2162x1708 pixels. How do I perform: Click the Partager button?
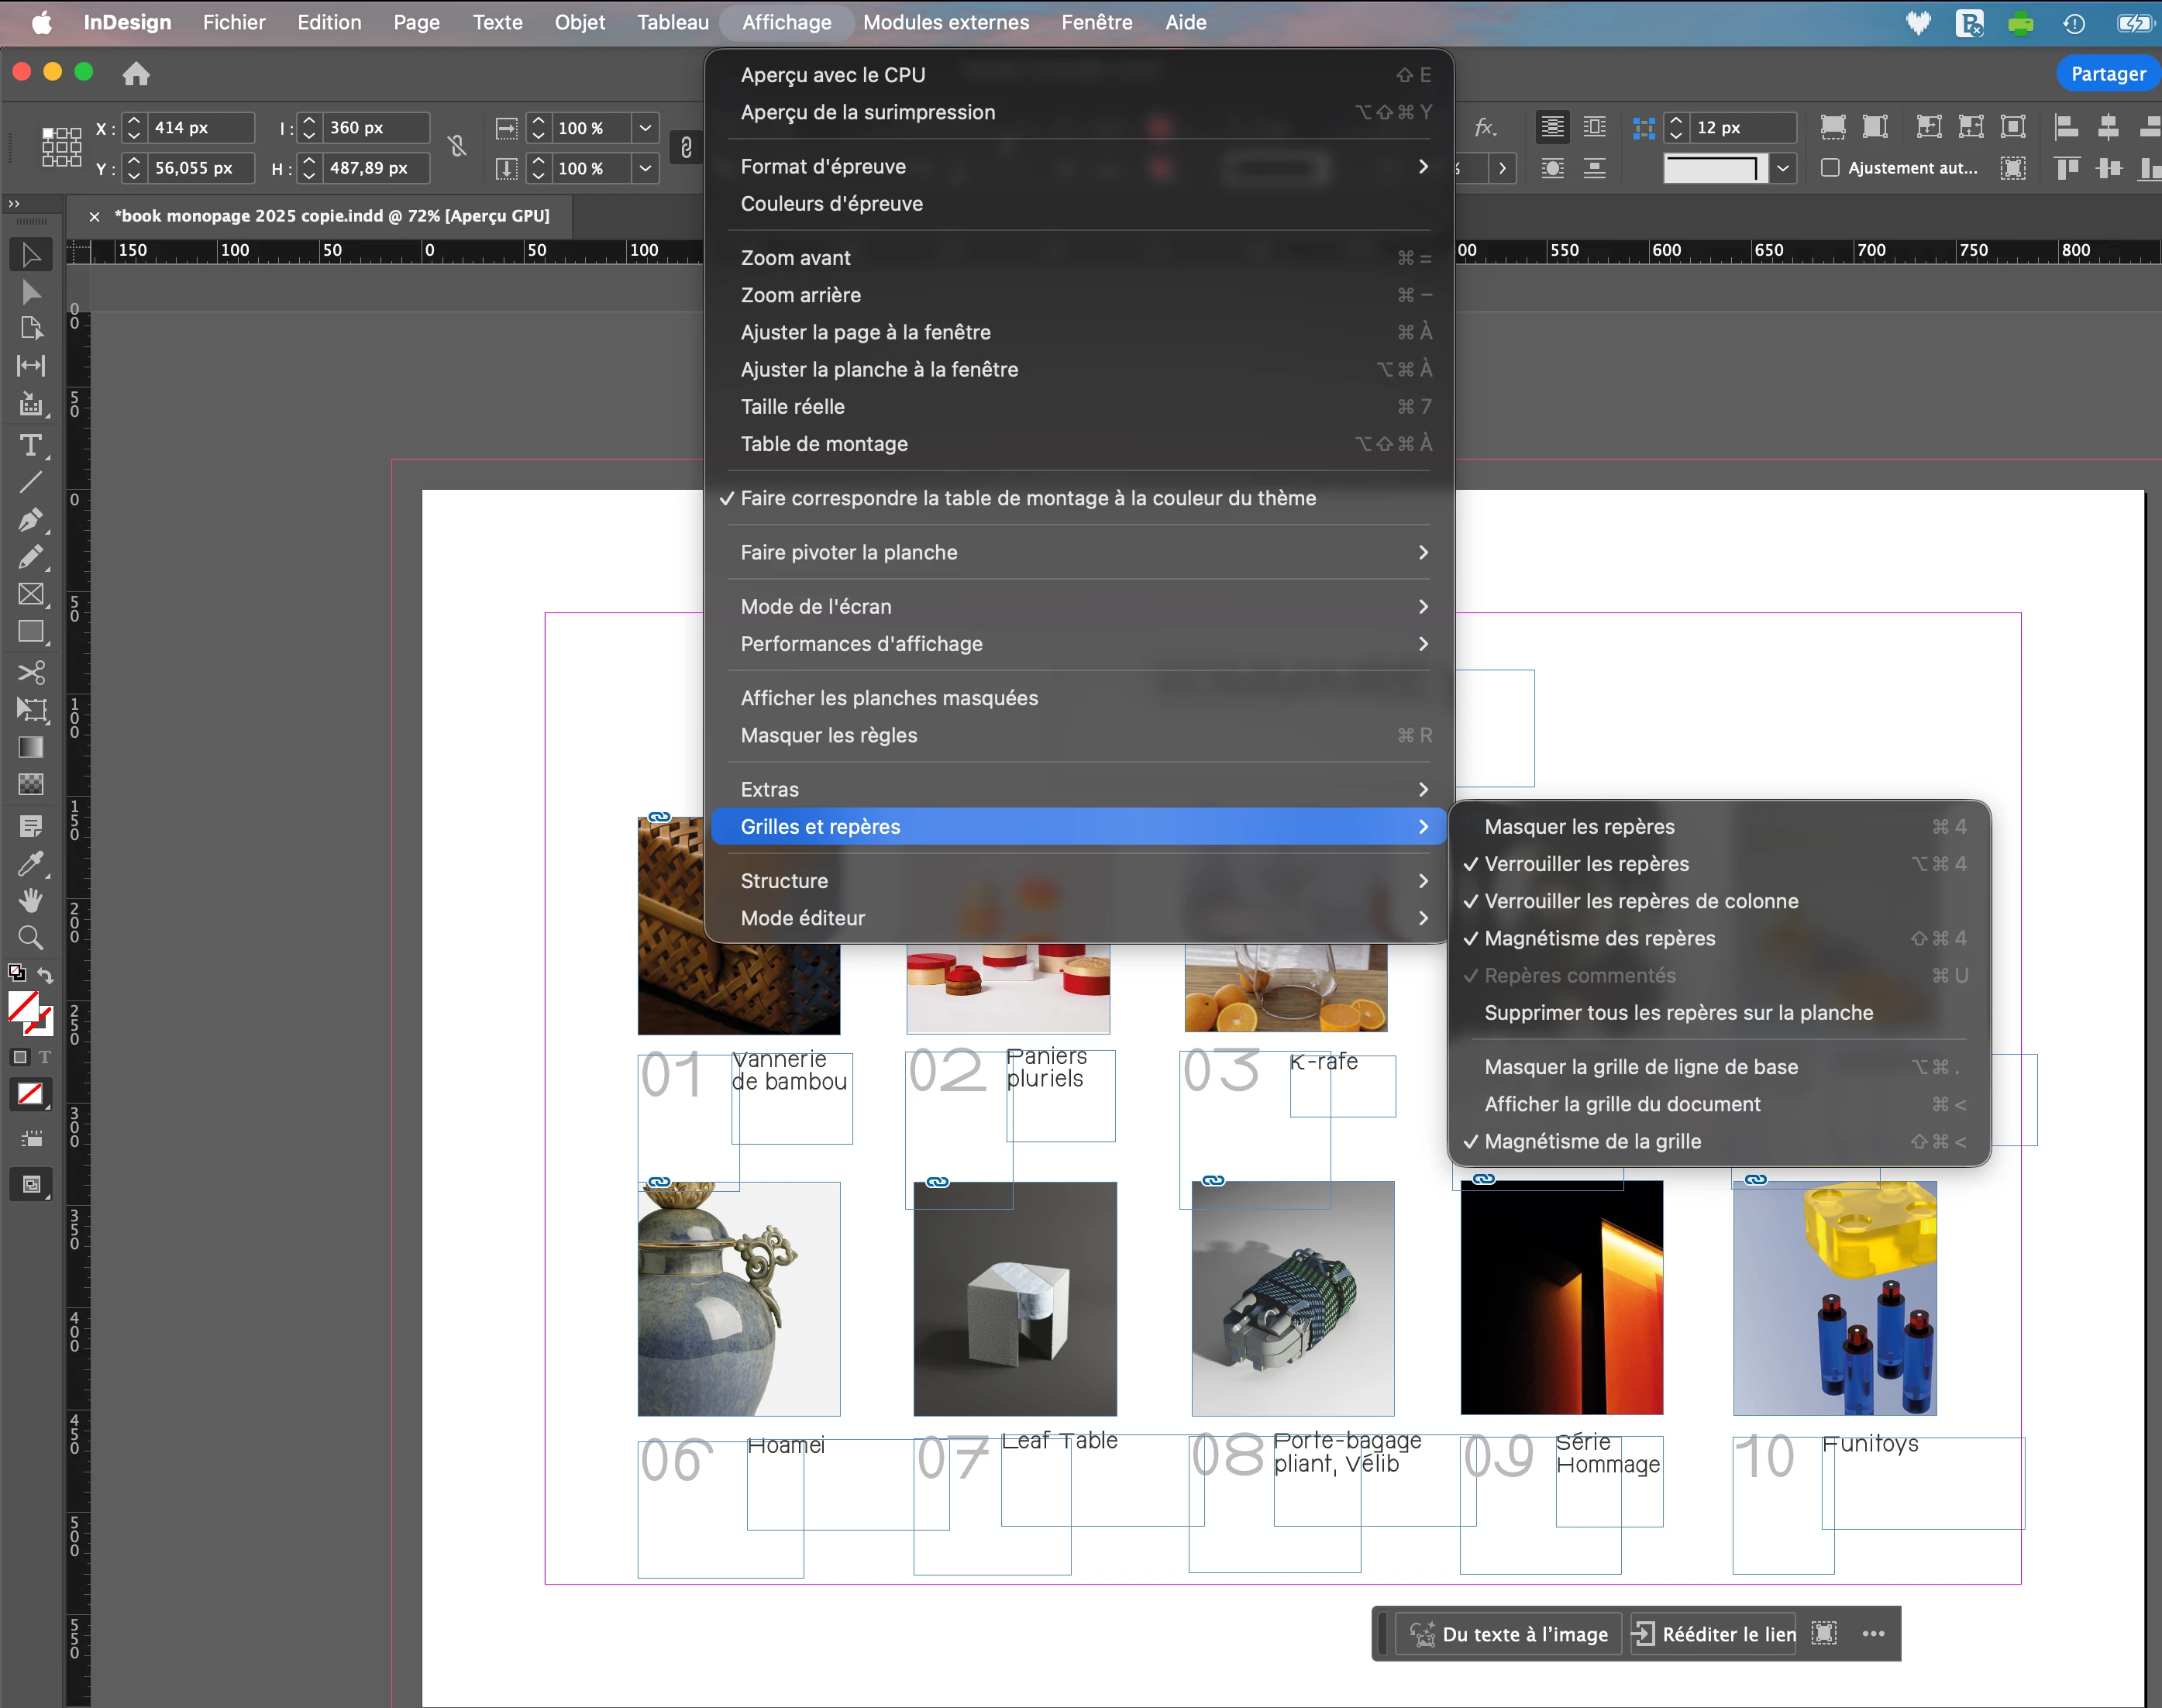[x=2107, y=74]
